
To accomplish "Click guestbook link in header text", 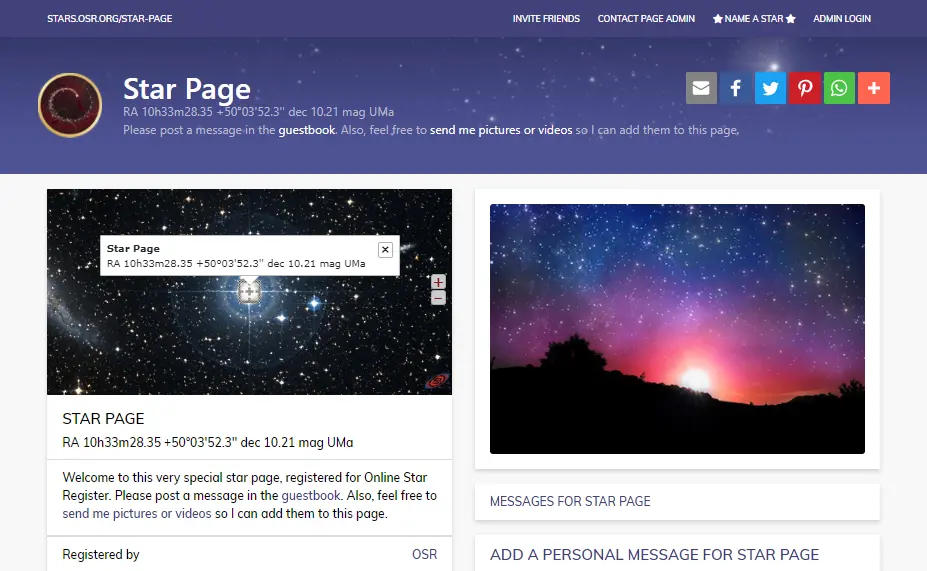I will pos(306,130).
